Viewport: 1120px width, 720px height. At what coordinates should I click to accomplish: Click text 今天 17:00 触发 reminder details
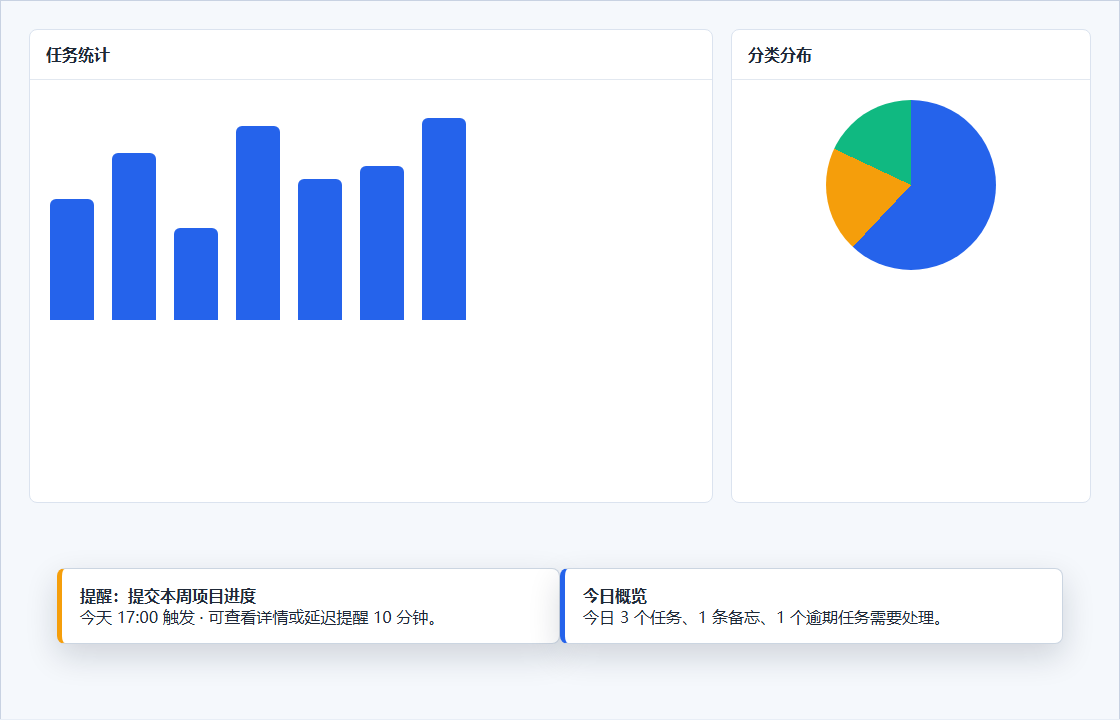pos(259,618)
